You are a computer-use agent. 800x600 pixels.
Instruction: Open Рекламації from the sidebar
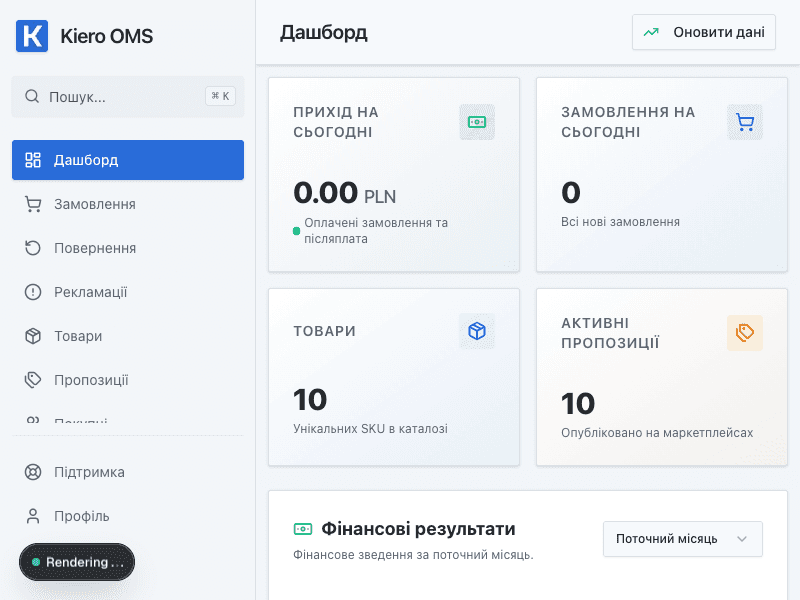(x=128, y=292)
